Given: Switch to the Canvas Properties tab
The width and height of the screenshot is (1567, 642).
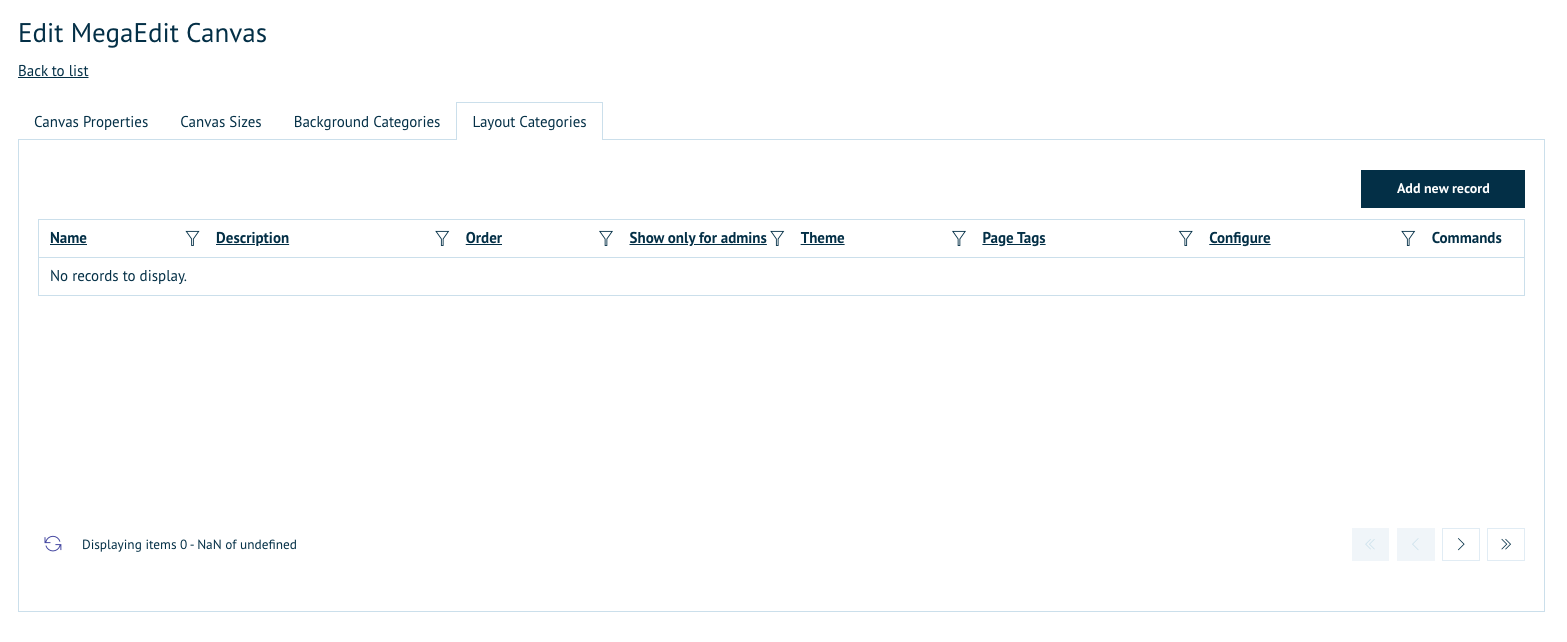Looking at the screenshot, I should 91,122.
